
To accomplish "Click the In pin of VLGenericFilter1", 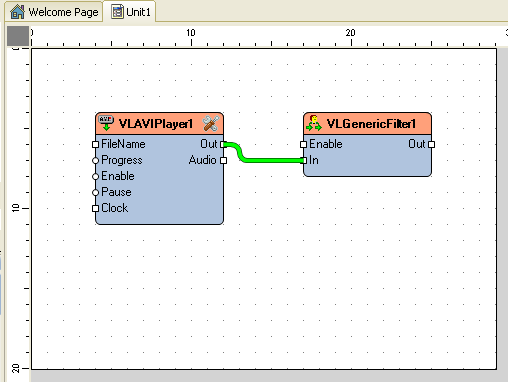I will click(304, 160).
